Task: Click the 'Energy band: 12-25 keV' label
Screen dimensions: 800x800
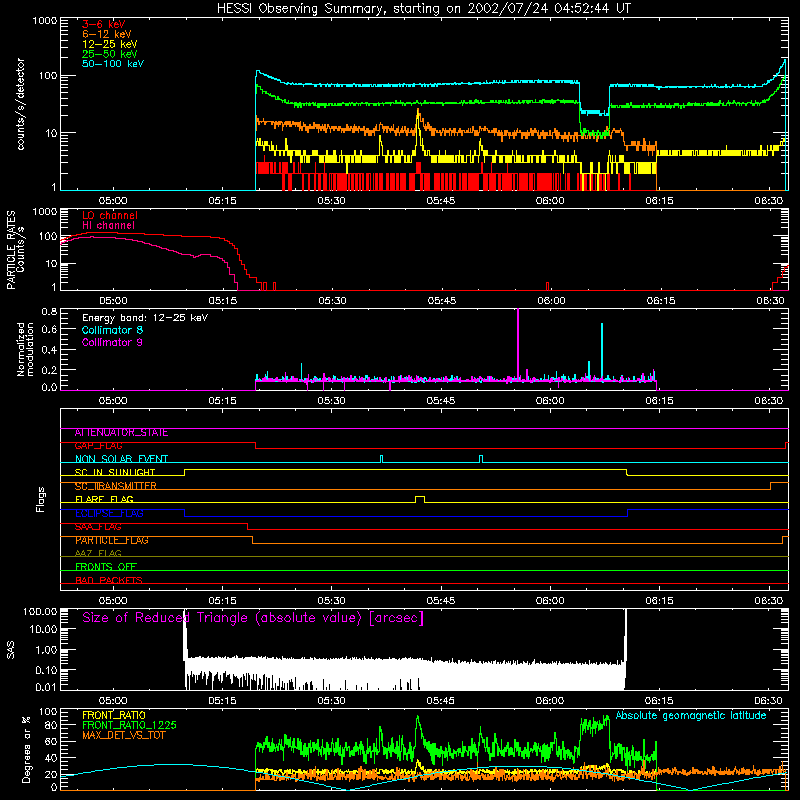Action: 145,318
